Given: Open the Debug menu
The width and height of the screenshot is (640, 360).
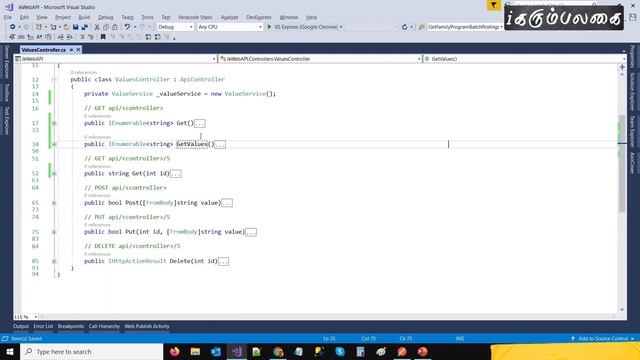Looking at the screenshot, I should click(105, 18).
